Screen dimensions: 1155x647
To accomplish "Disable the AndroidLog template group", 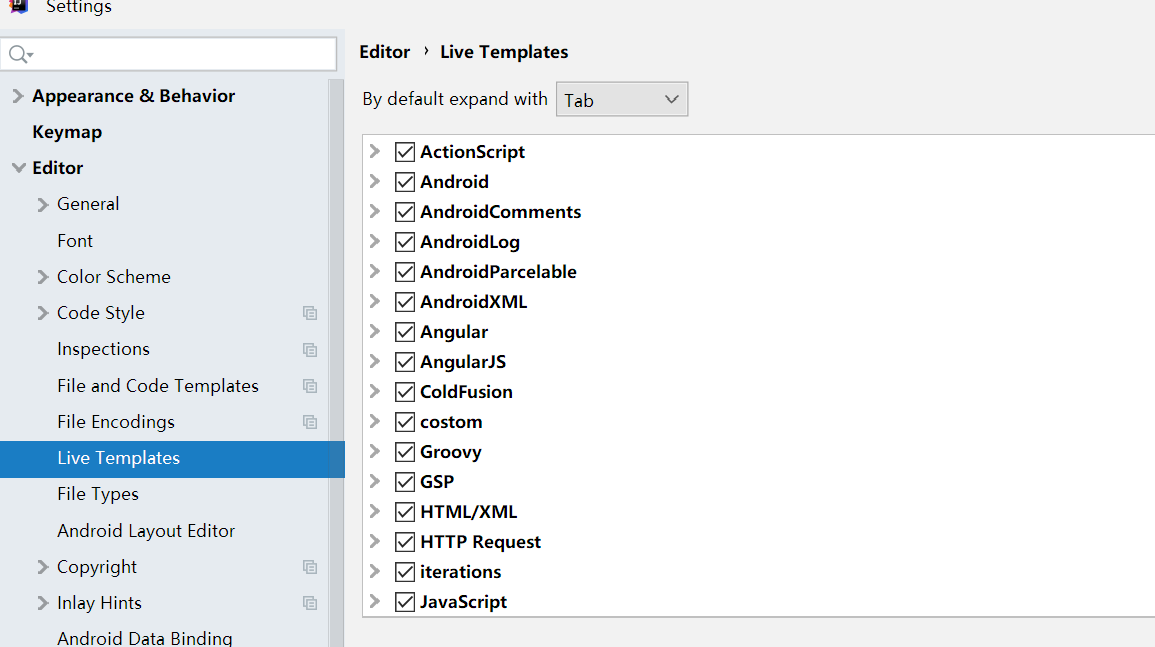I will pyautogui.click(x=405, y=242).
